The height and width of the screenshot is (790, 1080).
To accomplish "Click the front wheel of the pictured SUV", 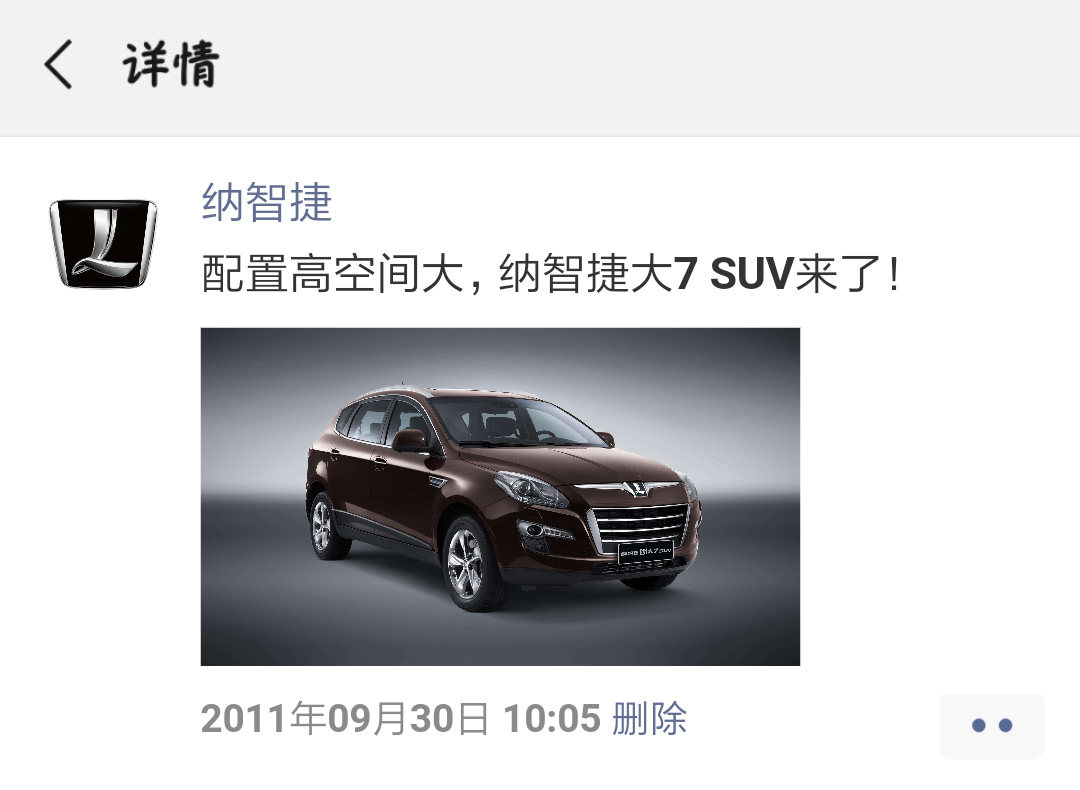I will pyautogui.click(x=472, y=563).
